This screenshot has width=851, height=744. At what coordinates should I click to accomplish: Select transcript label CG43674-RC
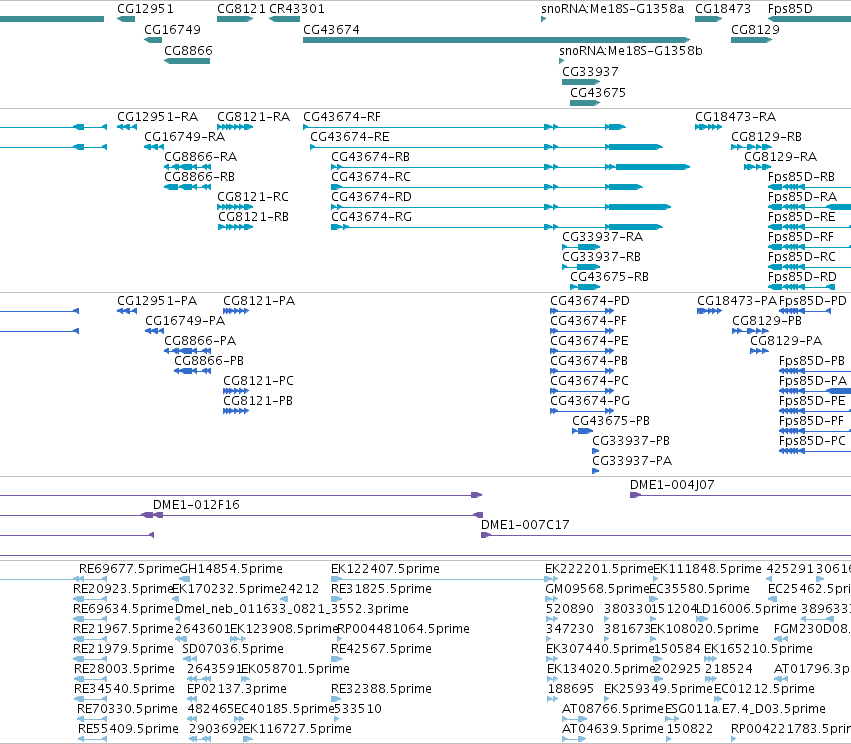coord(371,177)
